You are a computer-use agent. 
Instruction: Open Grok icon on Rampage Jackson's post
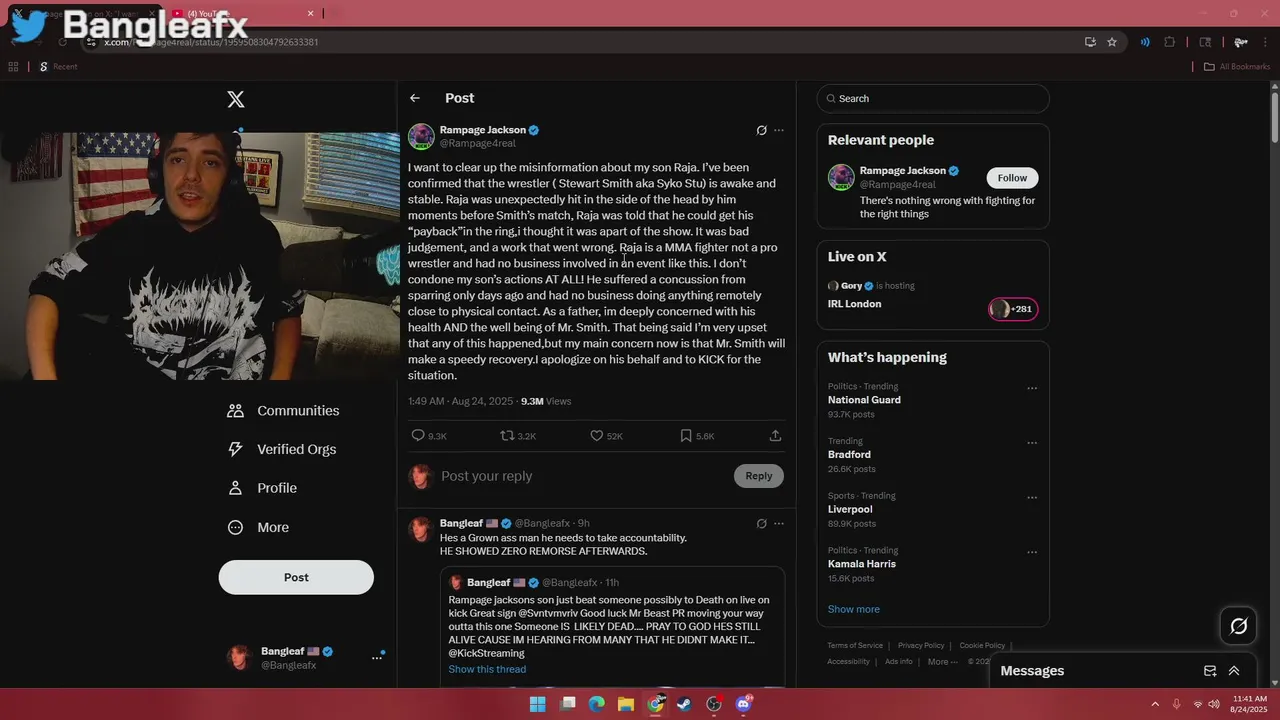761,130
